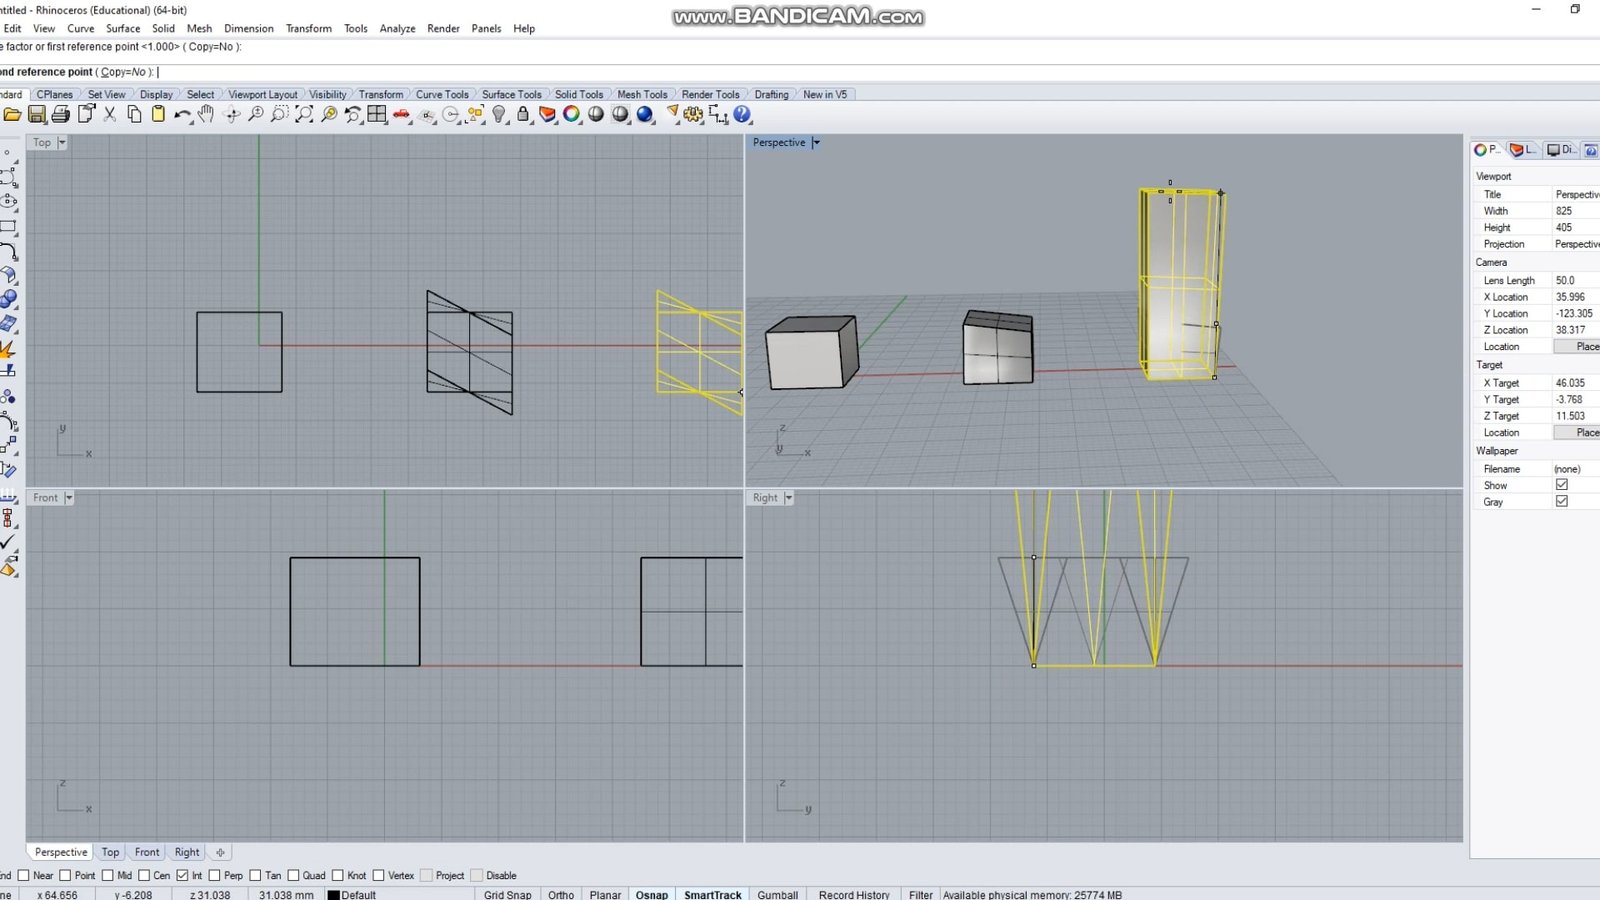Click the Paste clipboard icon
This screenshot has height=900, width=1600.
point(158,115)
